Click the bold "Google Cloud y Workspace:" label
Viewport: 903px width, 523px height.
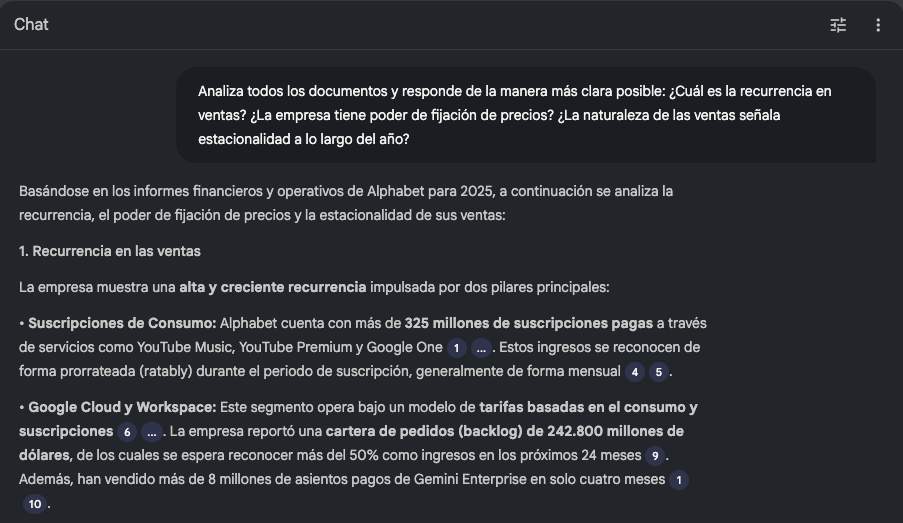click(120, 407)
